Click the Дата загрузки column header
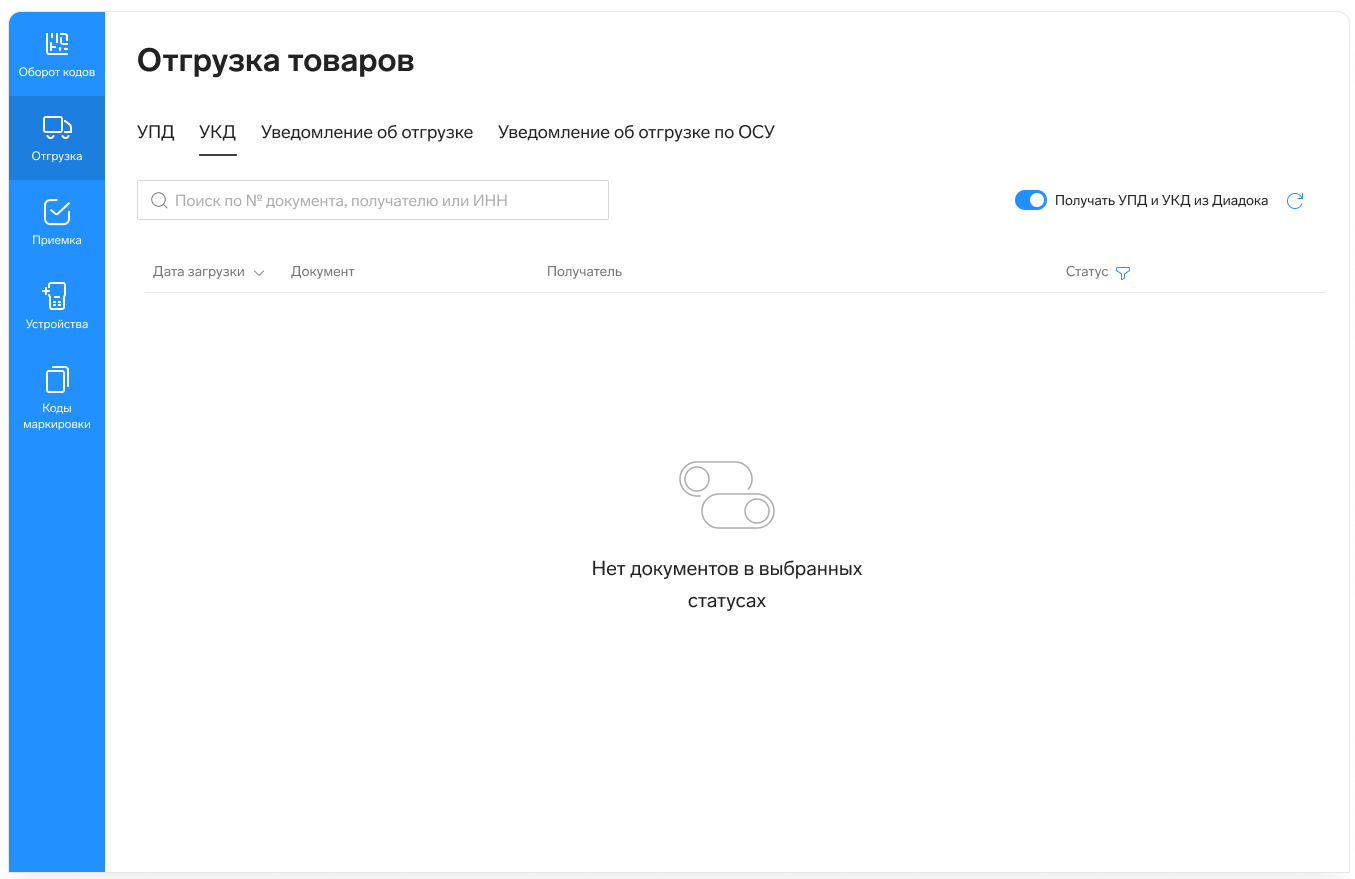This screenshot has width=1355, height=879. click(199, 272)
